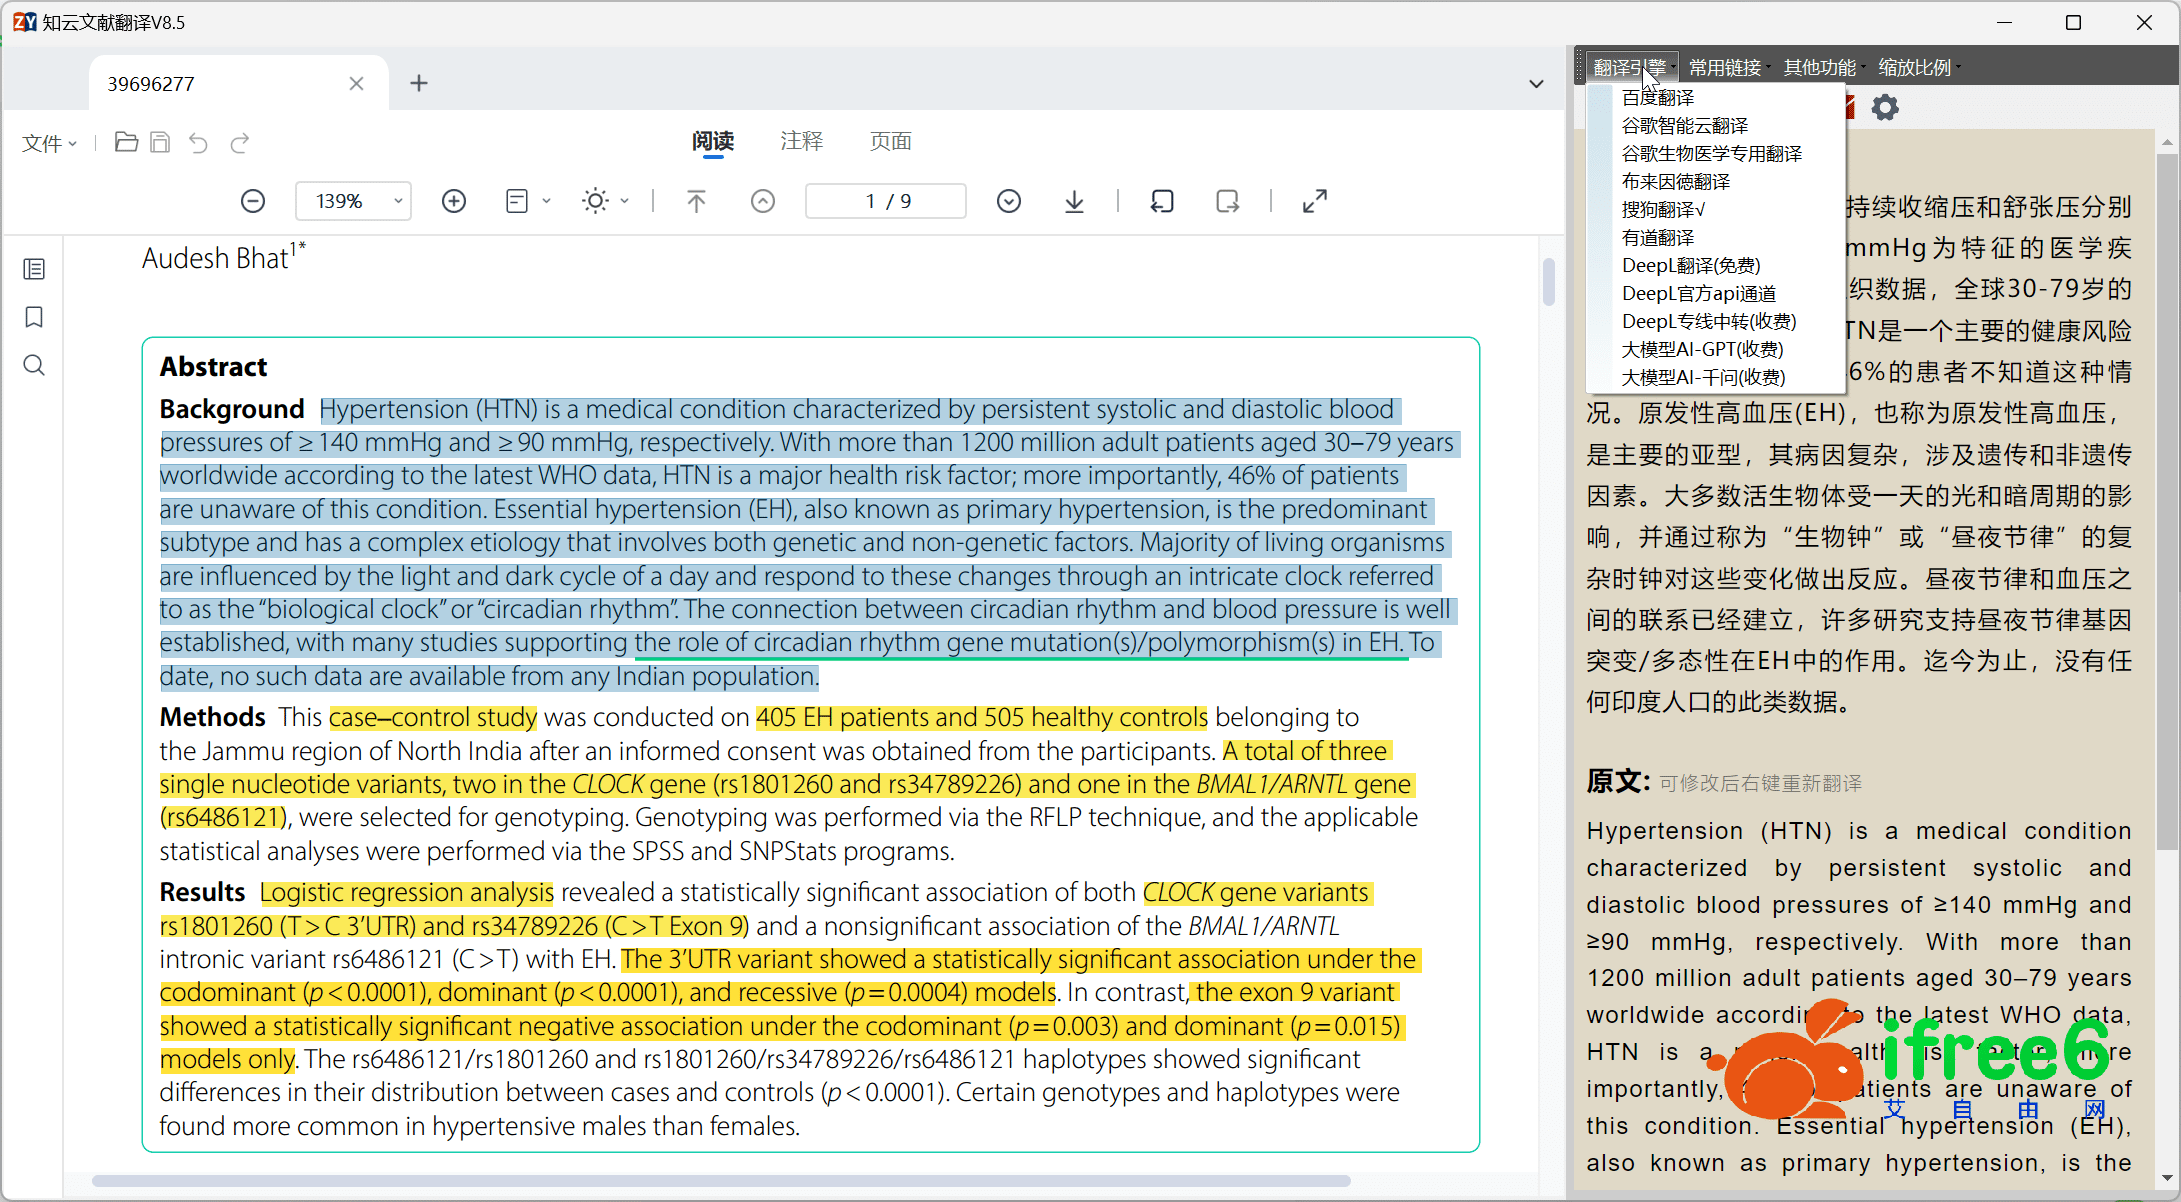
Task: Open the sidebar bookmark panel icon
Action: (x=34, y=317)
